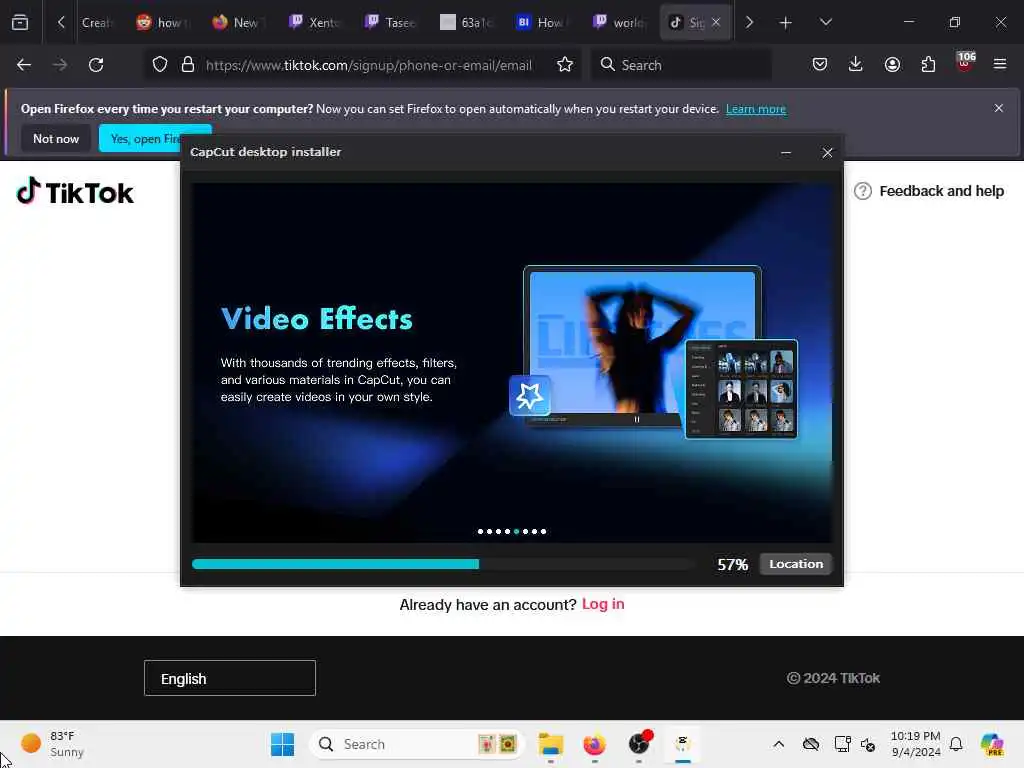
Task: Open Firefox account icon
Action: coord(892,65)
